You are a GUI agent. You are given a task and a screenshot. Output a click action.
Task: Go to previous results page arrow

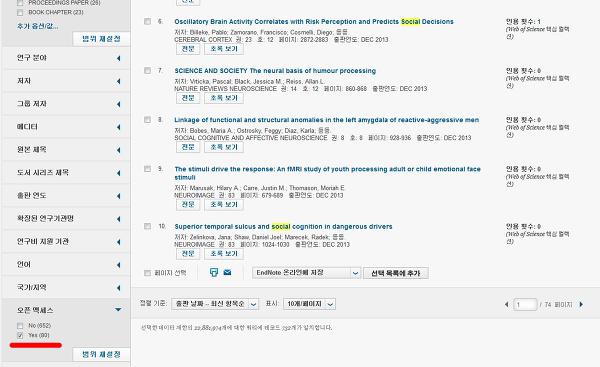click(x=507, y=304)
